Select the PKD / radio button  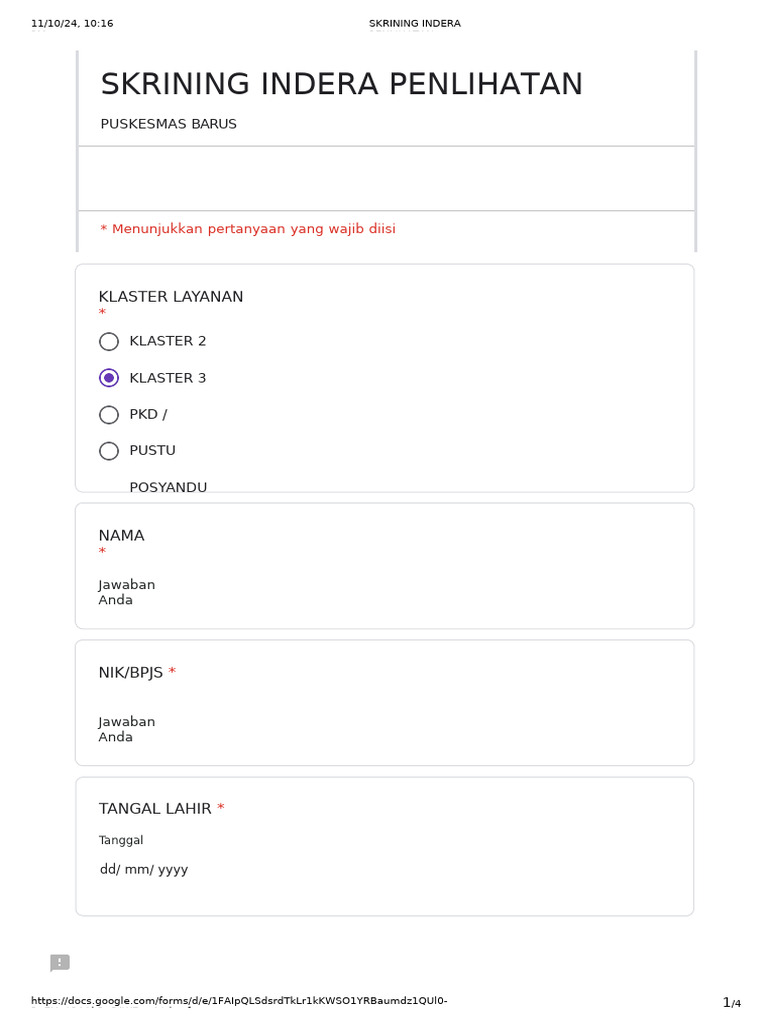[x=109, y=415]
